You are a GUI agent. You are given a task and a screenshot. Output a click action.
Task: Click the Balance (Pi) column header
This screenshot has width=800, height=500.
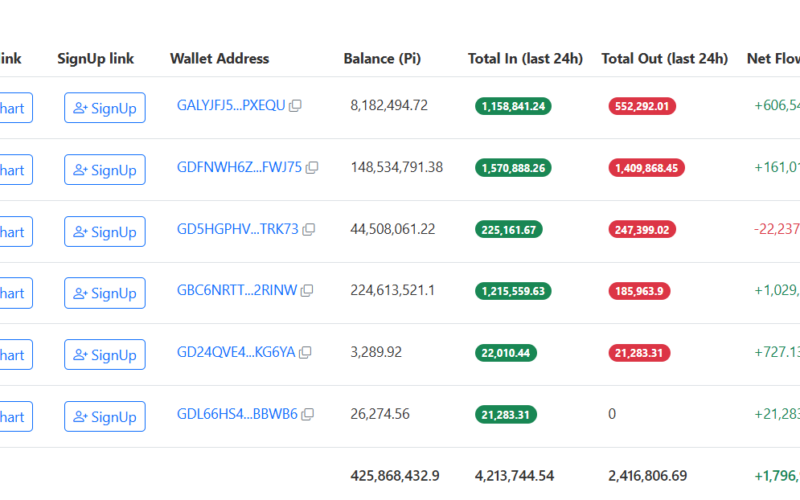[382, 59]
